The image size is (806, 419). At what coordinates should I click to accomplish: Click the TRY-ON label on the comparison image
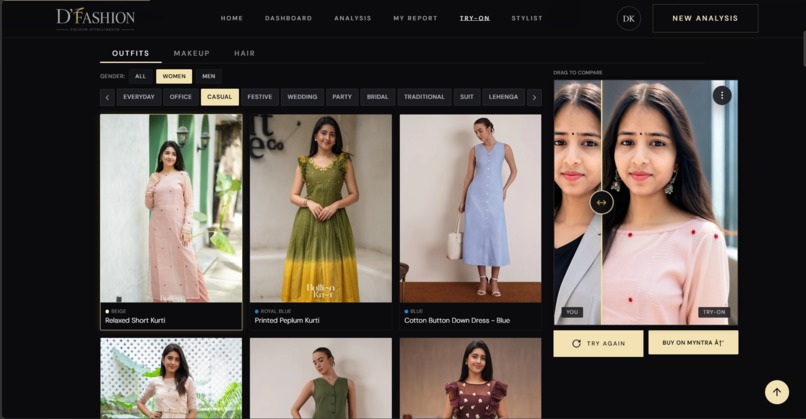[x=714, y=312]
